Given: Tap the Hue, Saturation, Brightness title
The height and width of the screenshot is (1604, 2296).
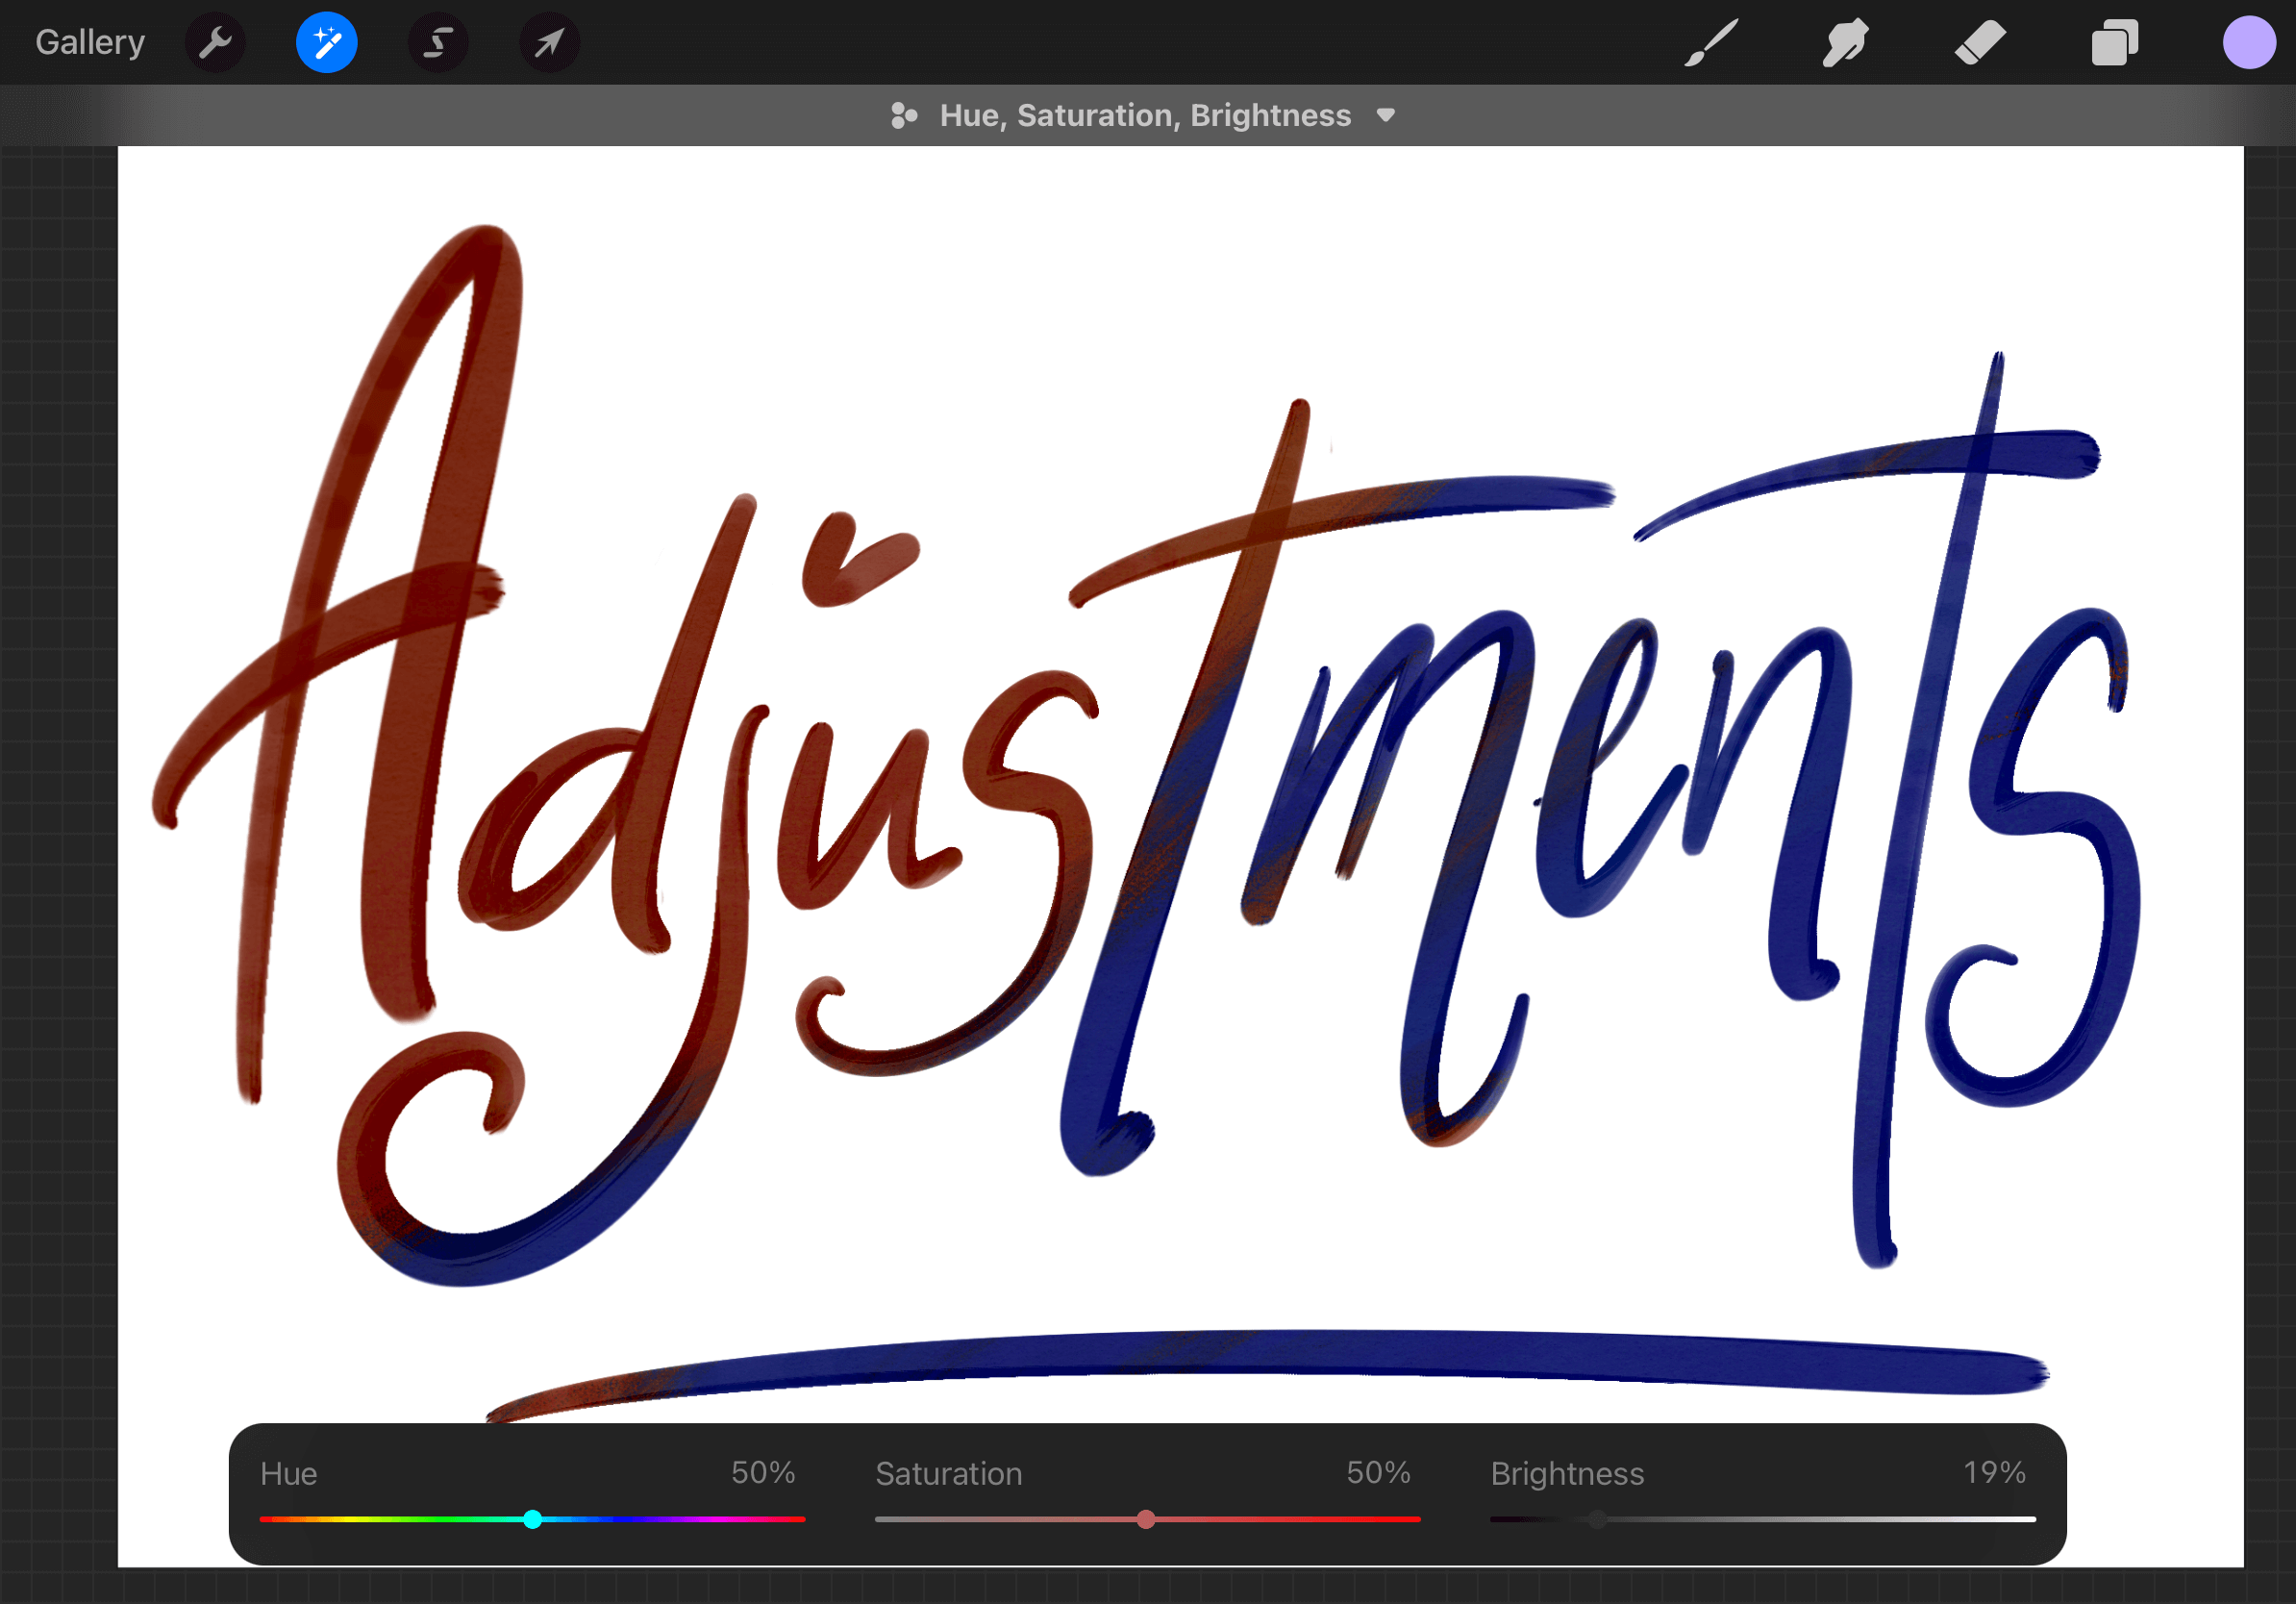Looking at the screenshot, I should [1145, 115].
